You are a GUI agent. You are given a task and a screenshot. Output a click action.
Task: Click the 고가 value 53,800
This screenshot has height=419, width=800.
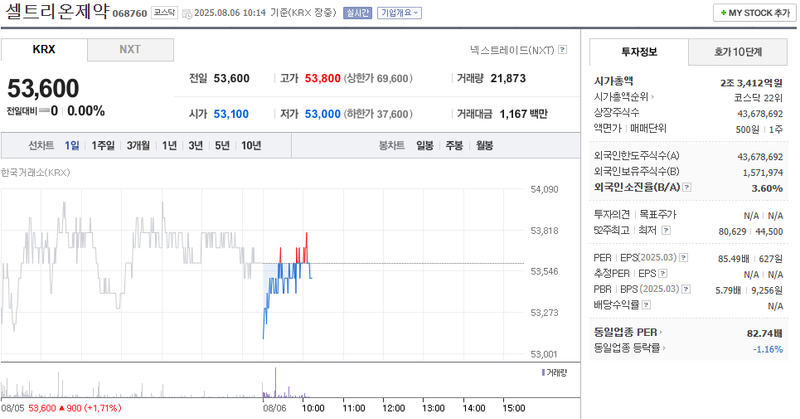[x=322, y=79]
